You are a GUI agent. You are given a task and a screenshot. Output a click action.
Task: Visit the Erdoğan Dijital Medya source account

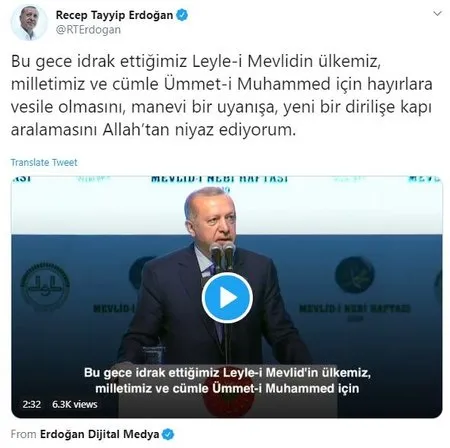click(x=99, y=434)
